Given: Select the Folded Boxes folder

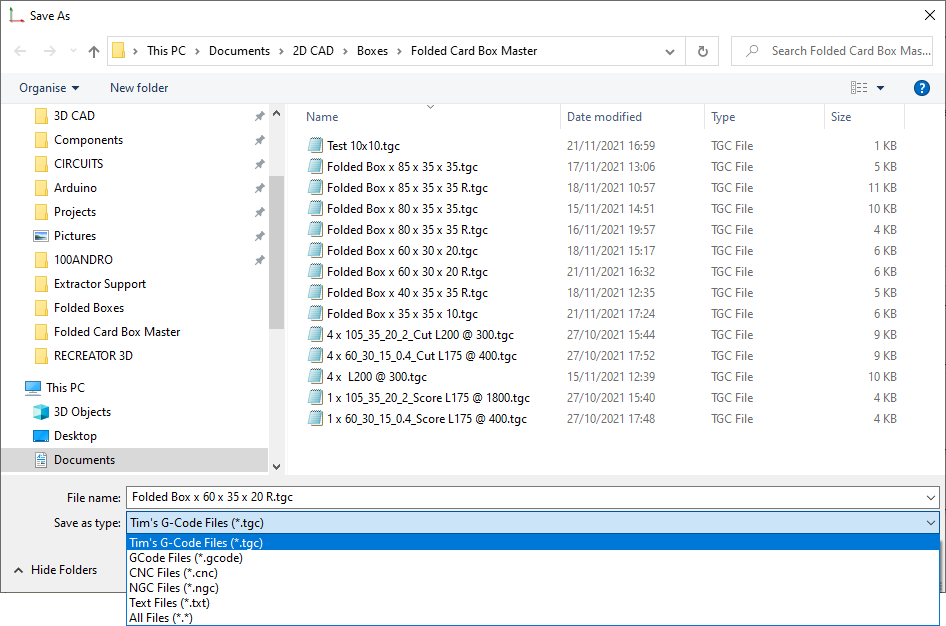Looking at the screenshot, I should (x=89, y=308).
